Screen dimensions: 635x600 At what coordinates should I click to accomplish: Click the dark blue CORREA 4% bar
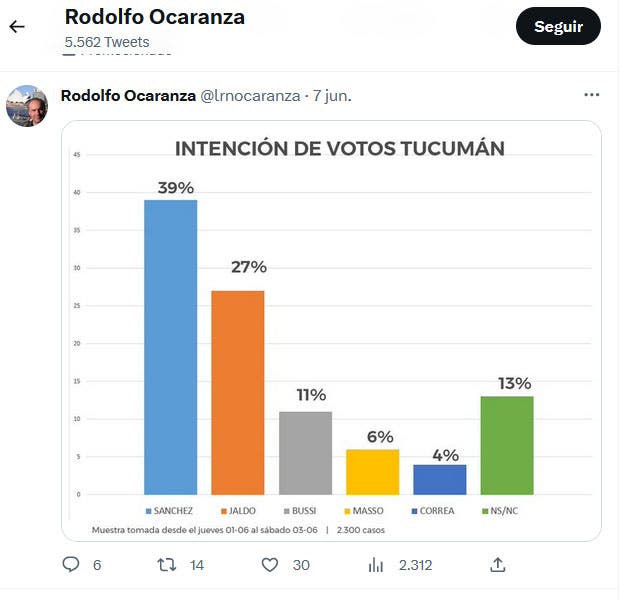click(x=440, y=479)
